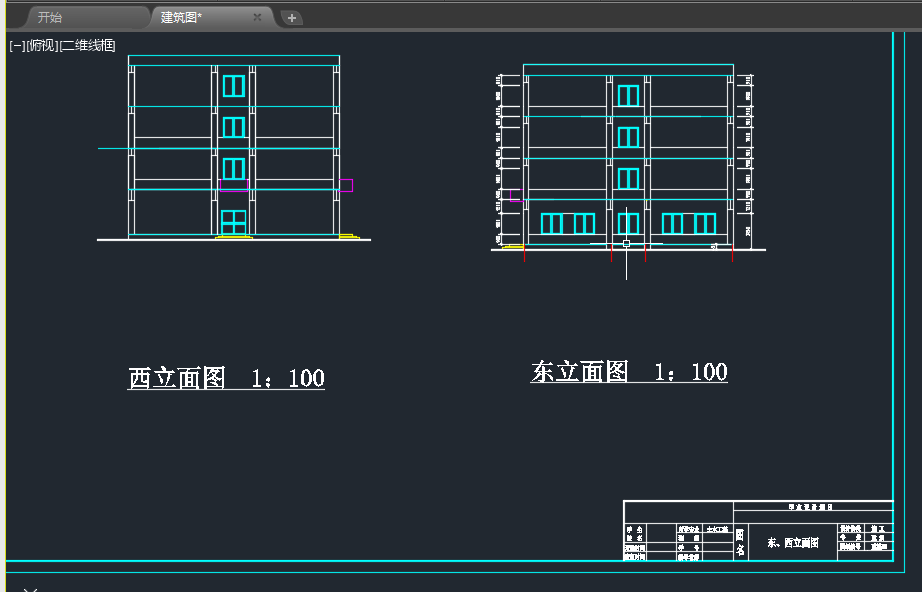The height and width of the screenshot is (592, 922).
Task: Open the [二维线框] visual style menu
Action: tap(87, 45)
